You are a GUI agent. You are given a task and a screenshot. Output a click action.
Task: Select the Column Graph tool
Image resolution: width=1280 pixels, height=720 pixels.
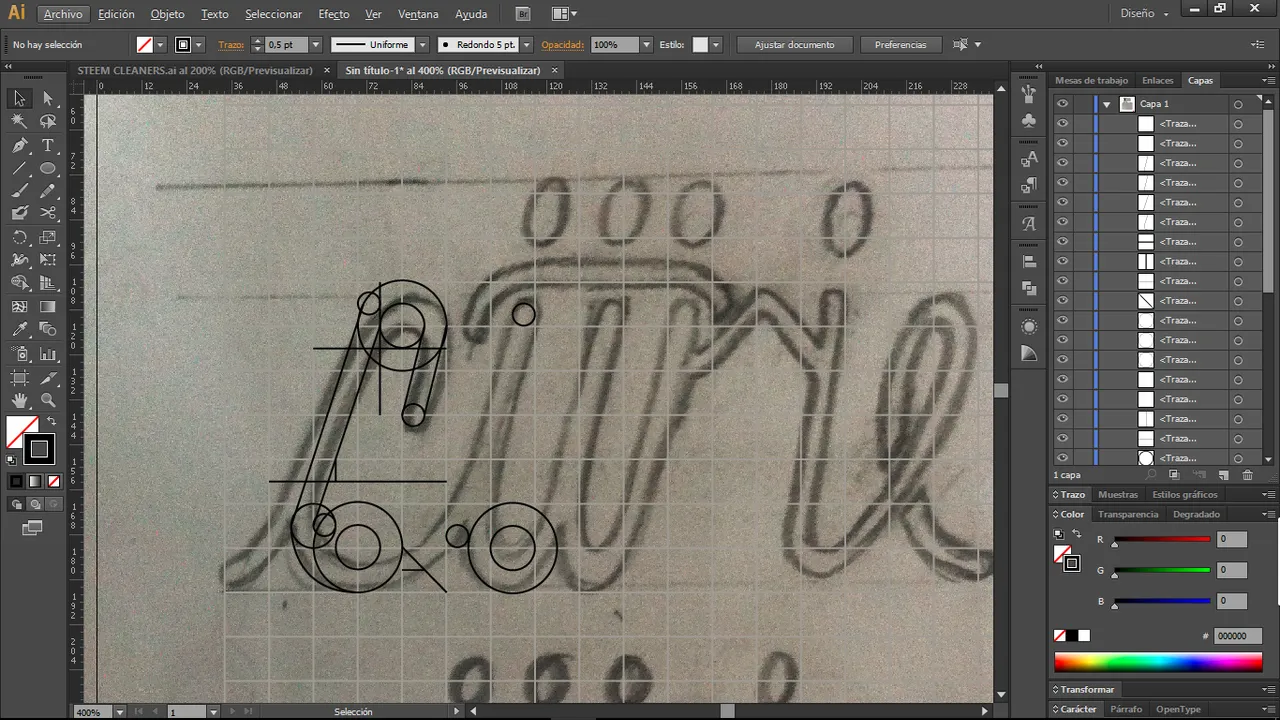tap(47, 354)
